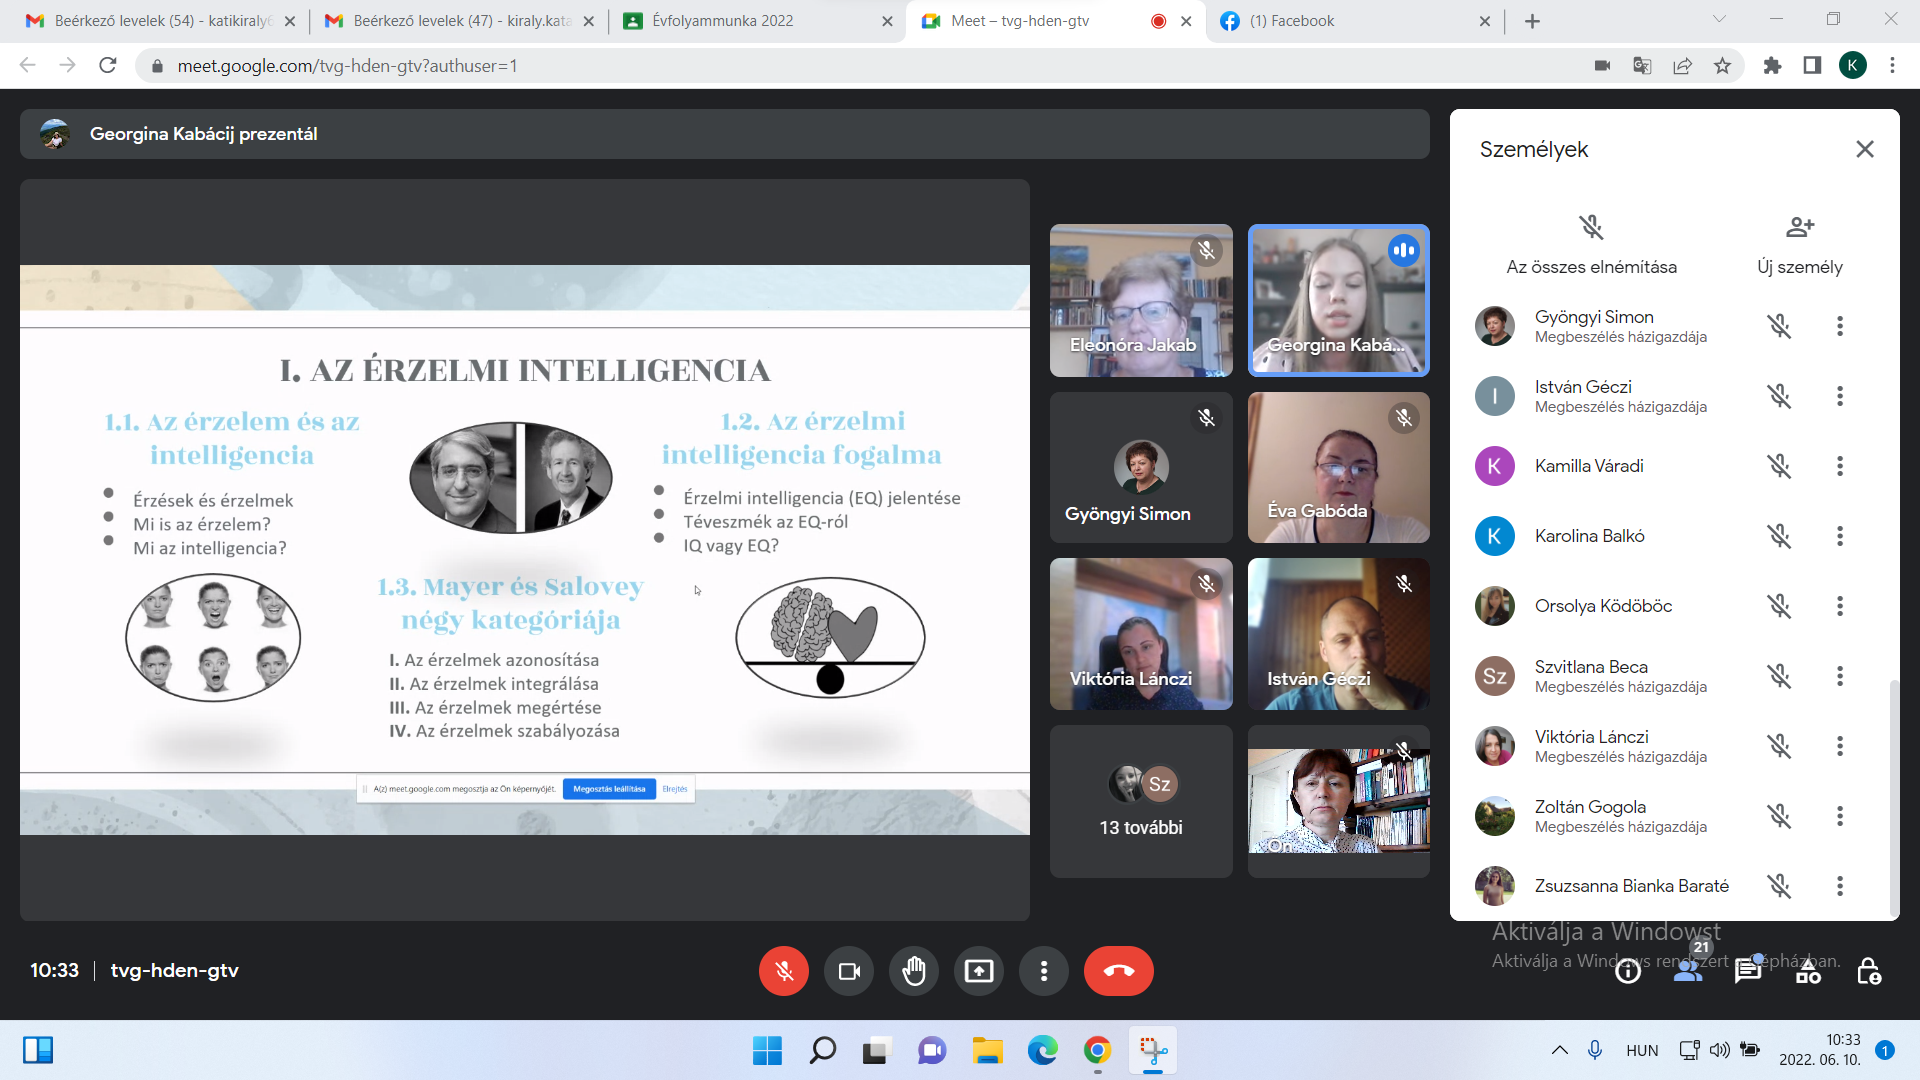Open host controls lock icon
Image resolution: width=1920 pixels, height=1080 pixels.
tap(1868, 971)
